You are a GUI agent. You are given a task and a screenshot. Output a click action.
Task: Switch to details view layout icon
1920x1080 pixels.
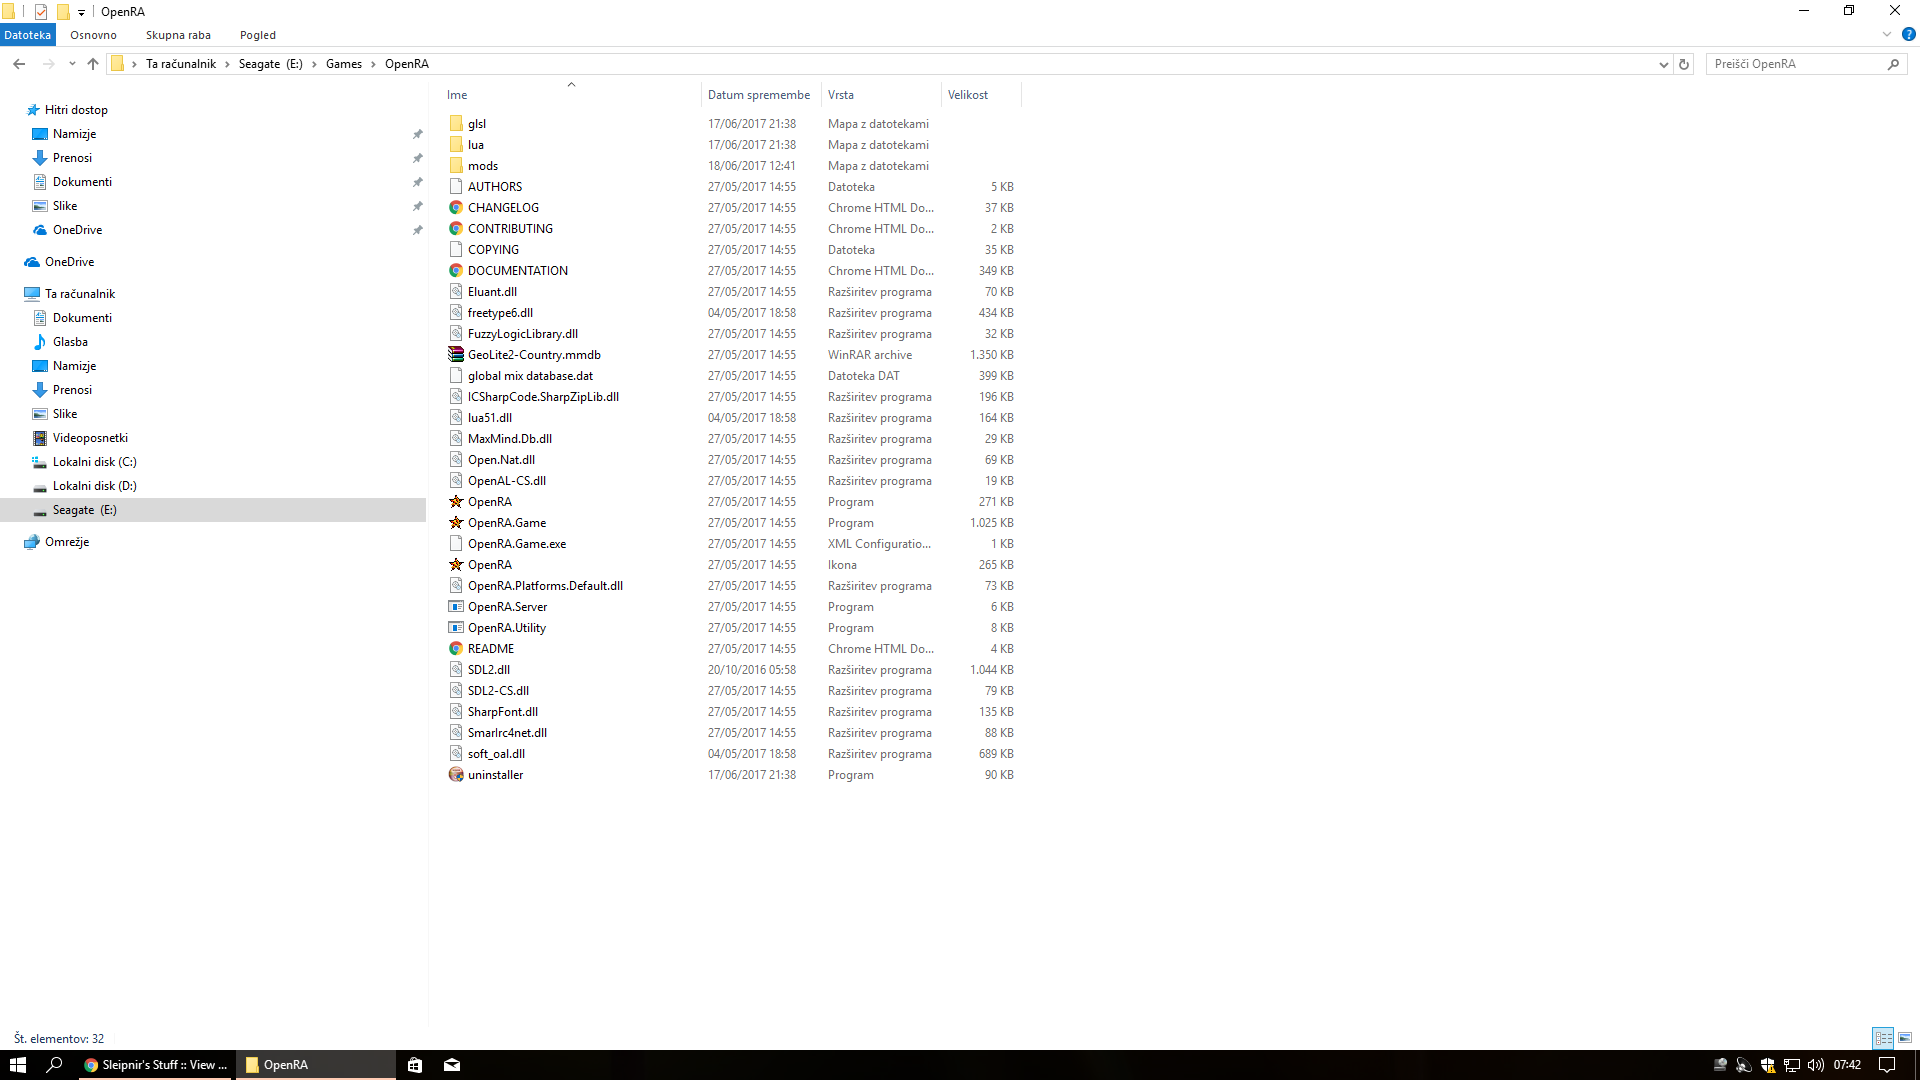(1883, 1038)
